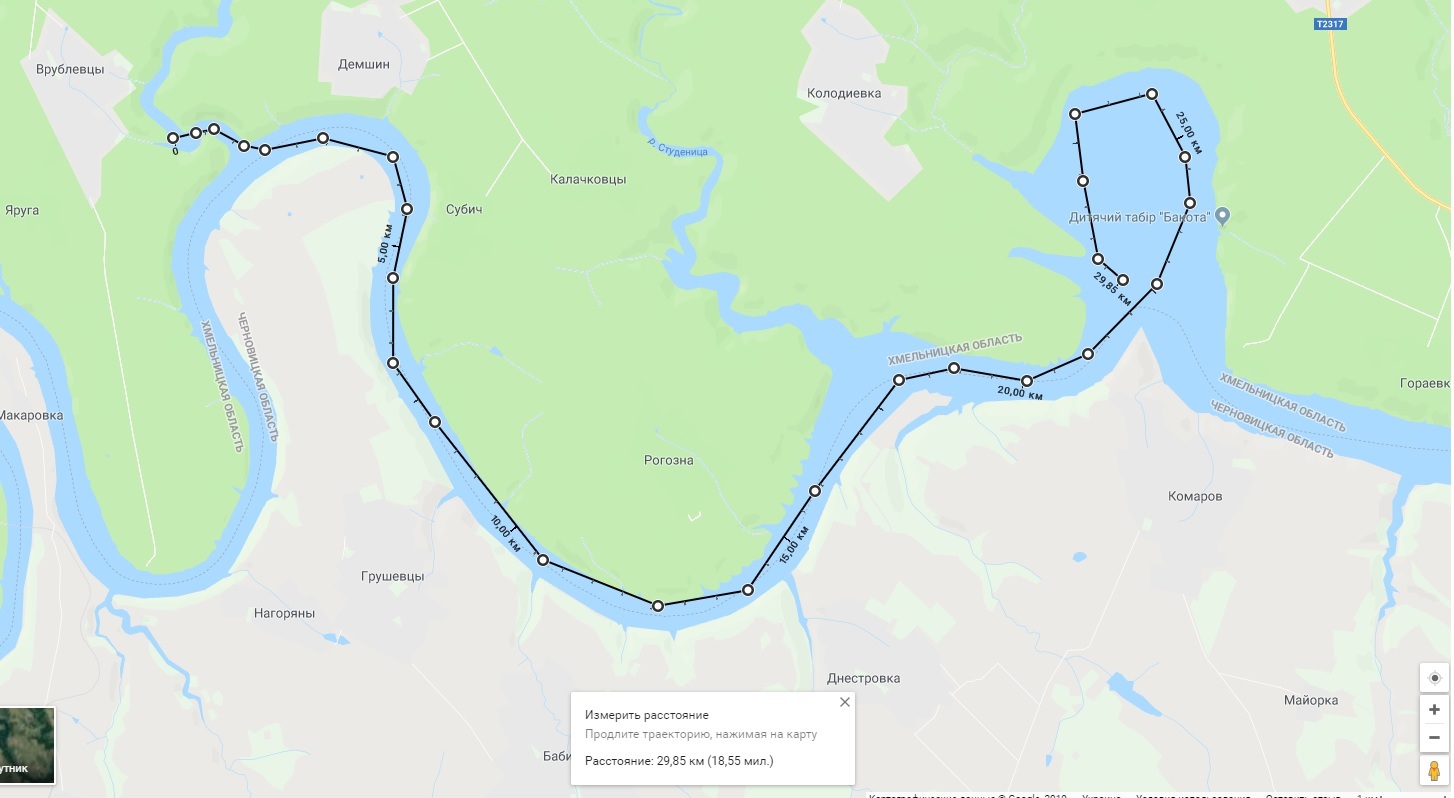Select the route starting point marked 0
Viewport: 1454px width, 798px height.
point(173,138)
